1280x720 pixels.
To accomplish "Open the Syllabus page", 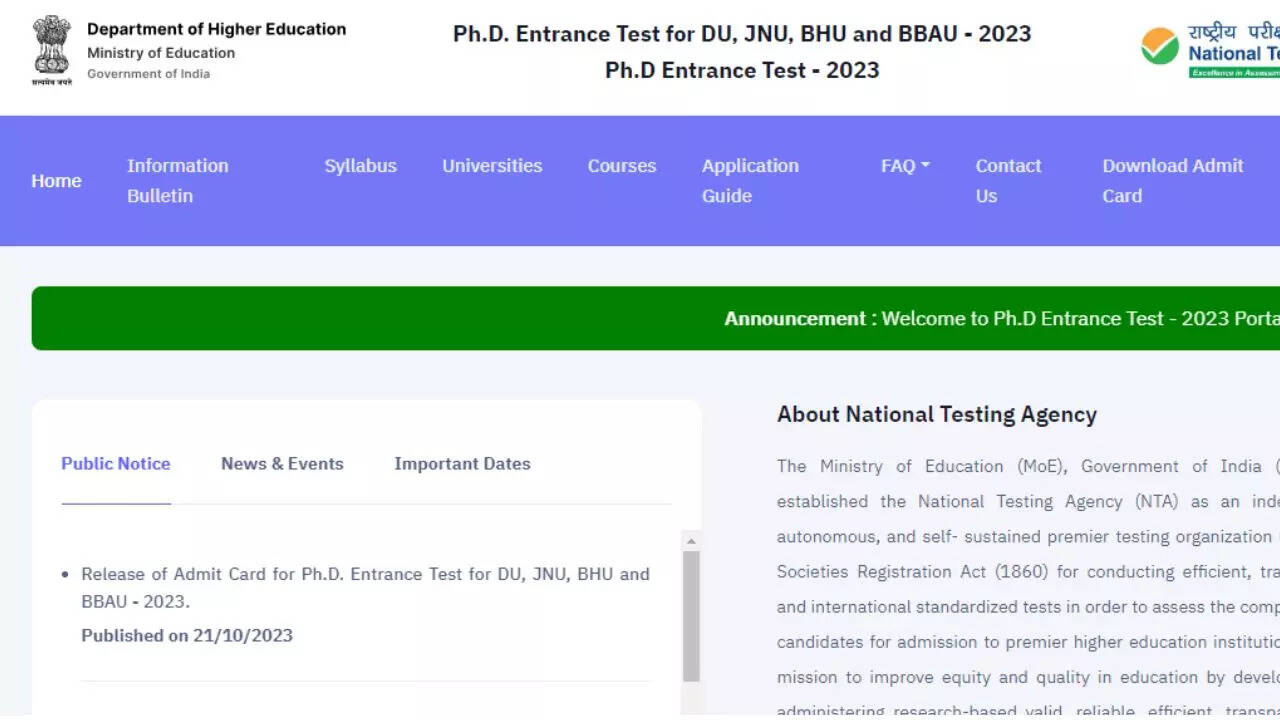I will click(360, 166).
